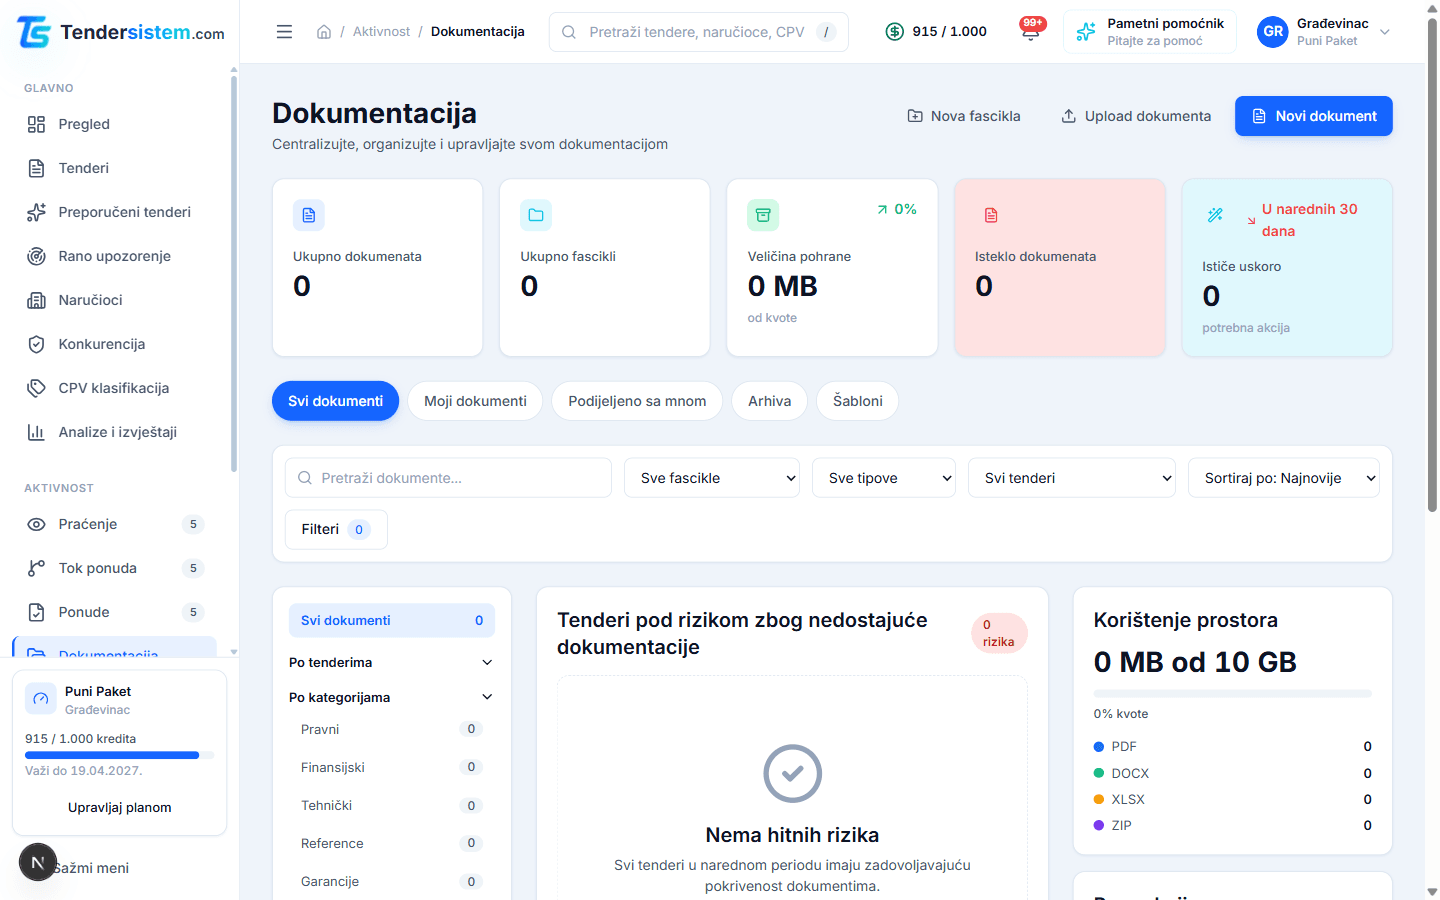Click the Puni Paket gauge icon
The width and height of the screenshot is (1440, 900).
[x=41, y=699]
